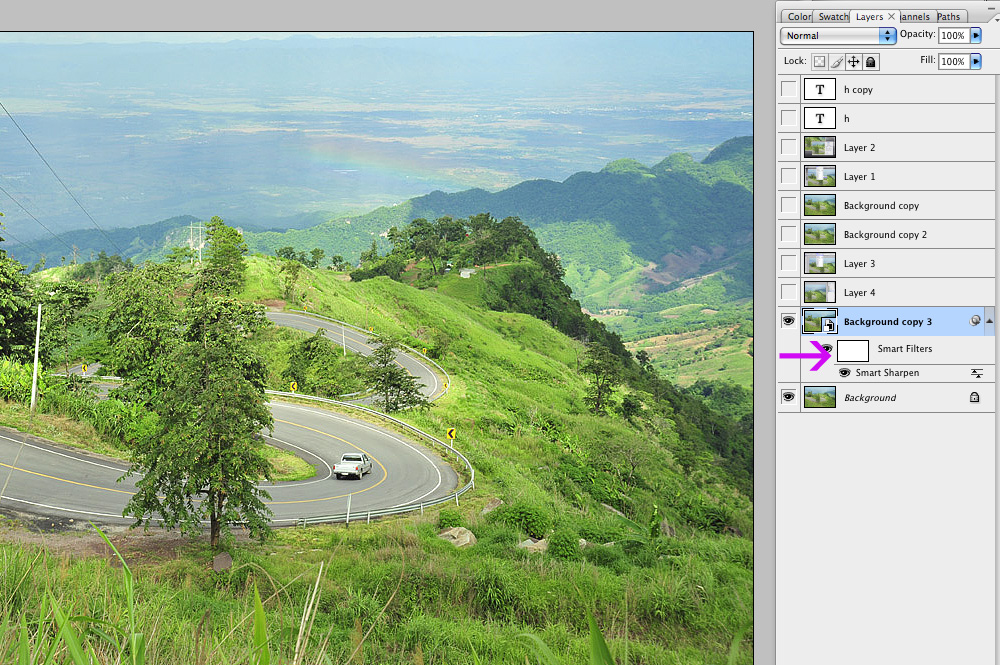The width and height of the screenshot is (1000, 665).
Task: Open the Opacity slider arrow
Action: tap(976, 35)
